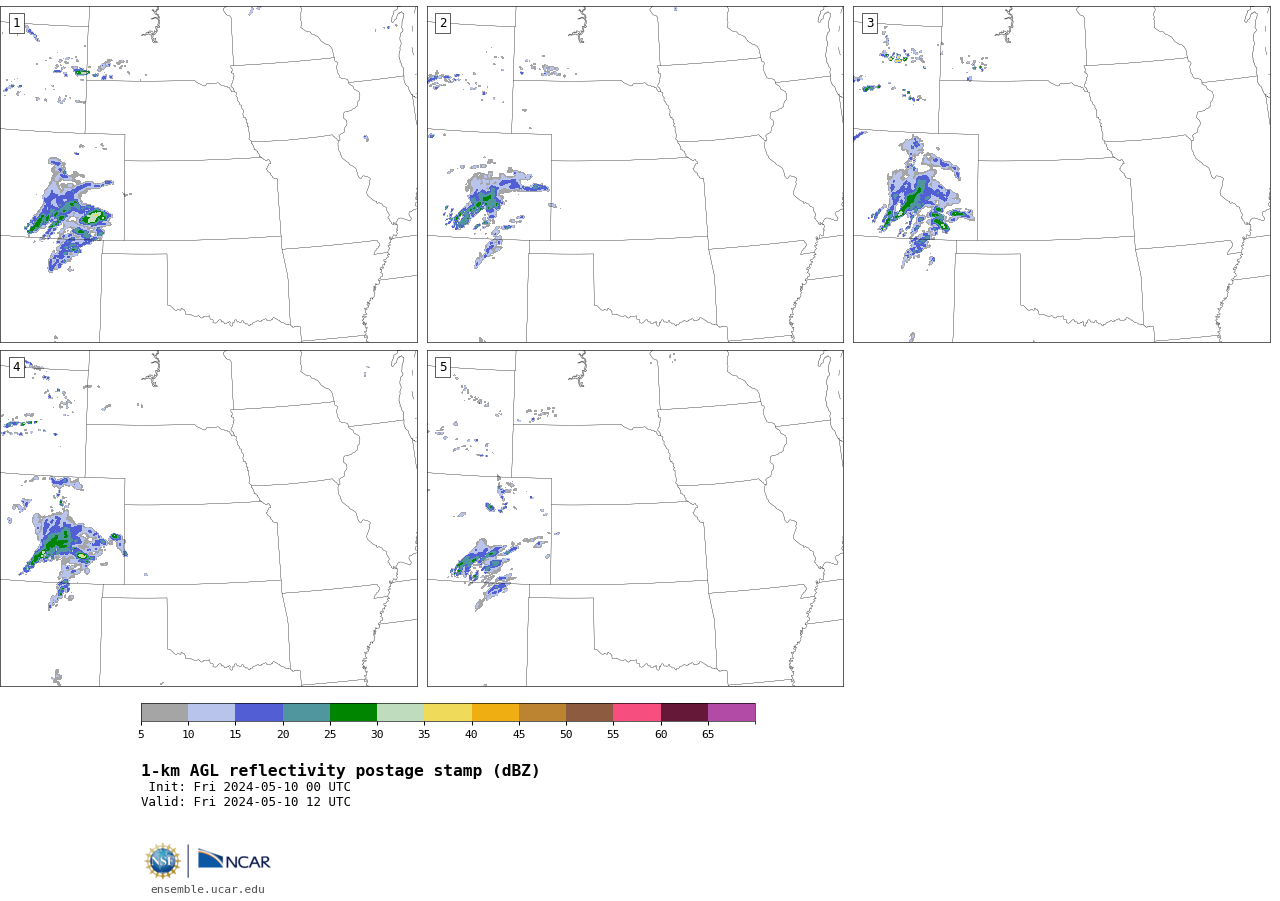The width and height of the screenshot is (1280, 901).
Task: Click the NCAR logo
Action: pos(234,860)
